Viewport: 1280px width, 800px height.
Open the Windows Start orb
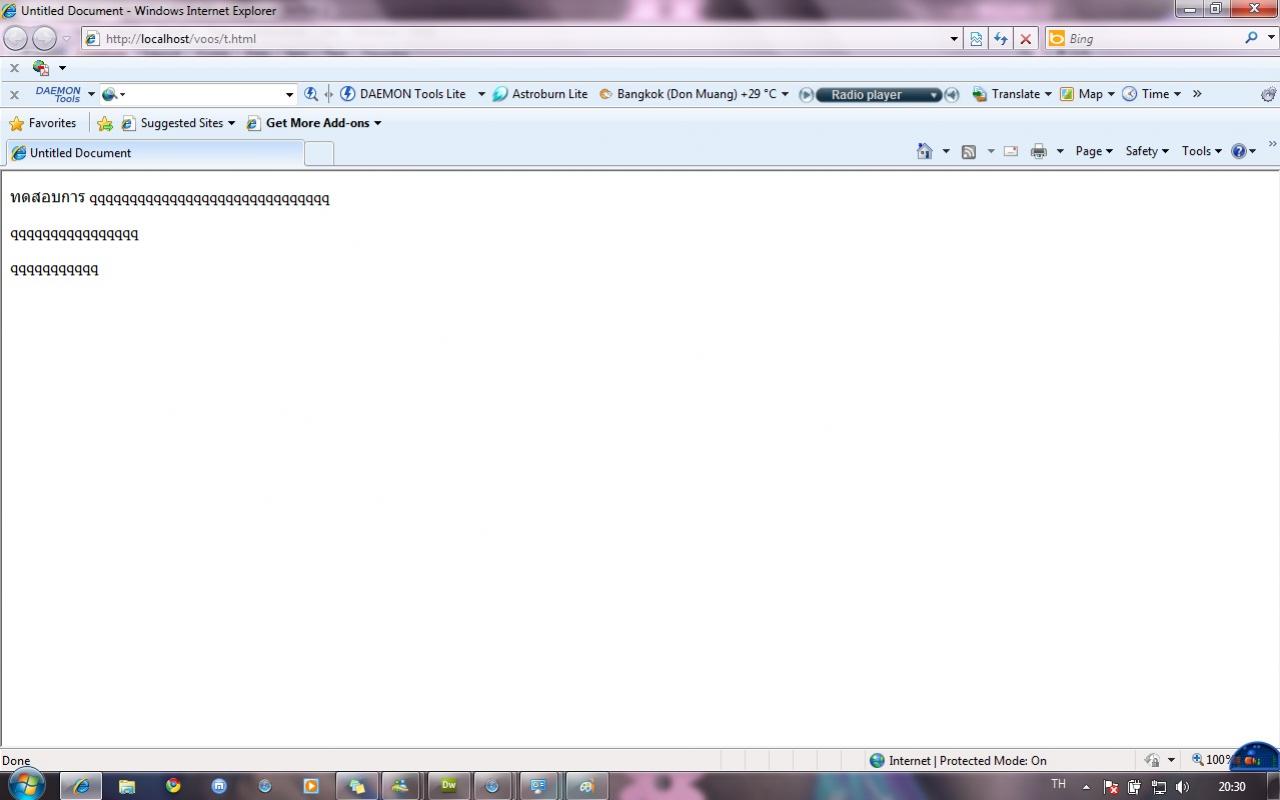pos(27,785)
